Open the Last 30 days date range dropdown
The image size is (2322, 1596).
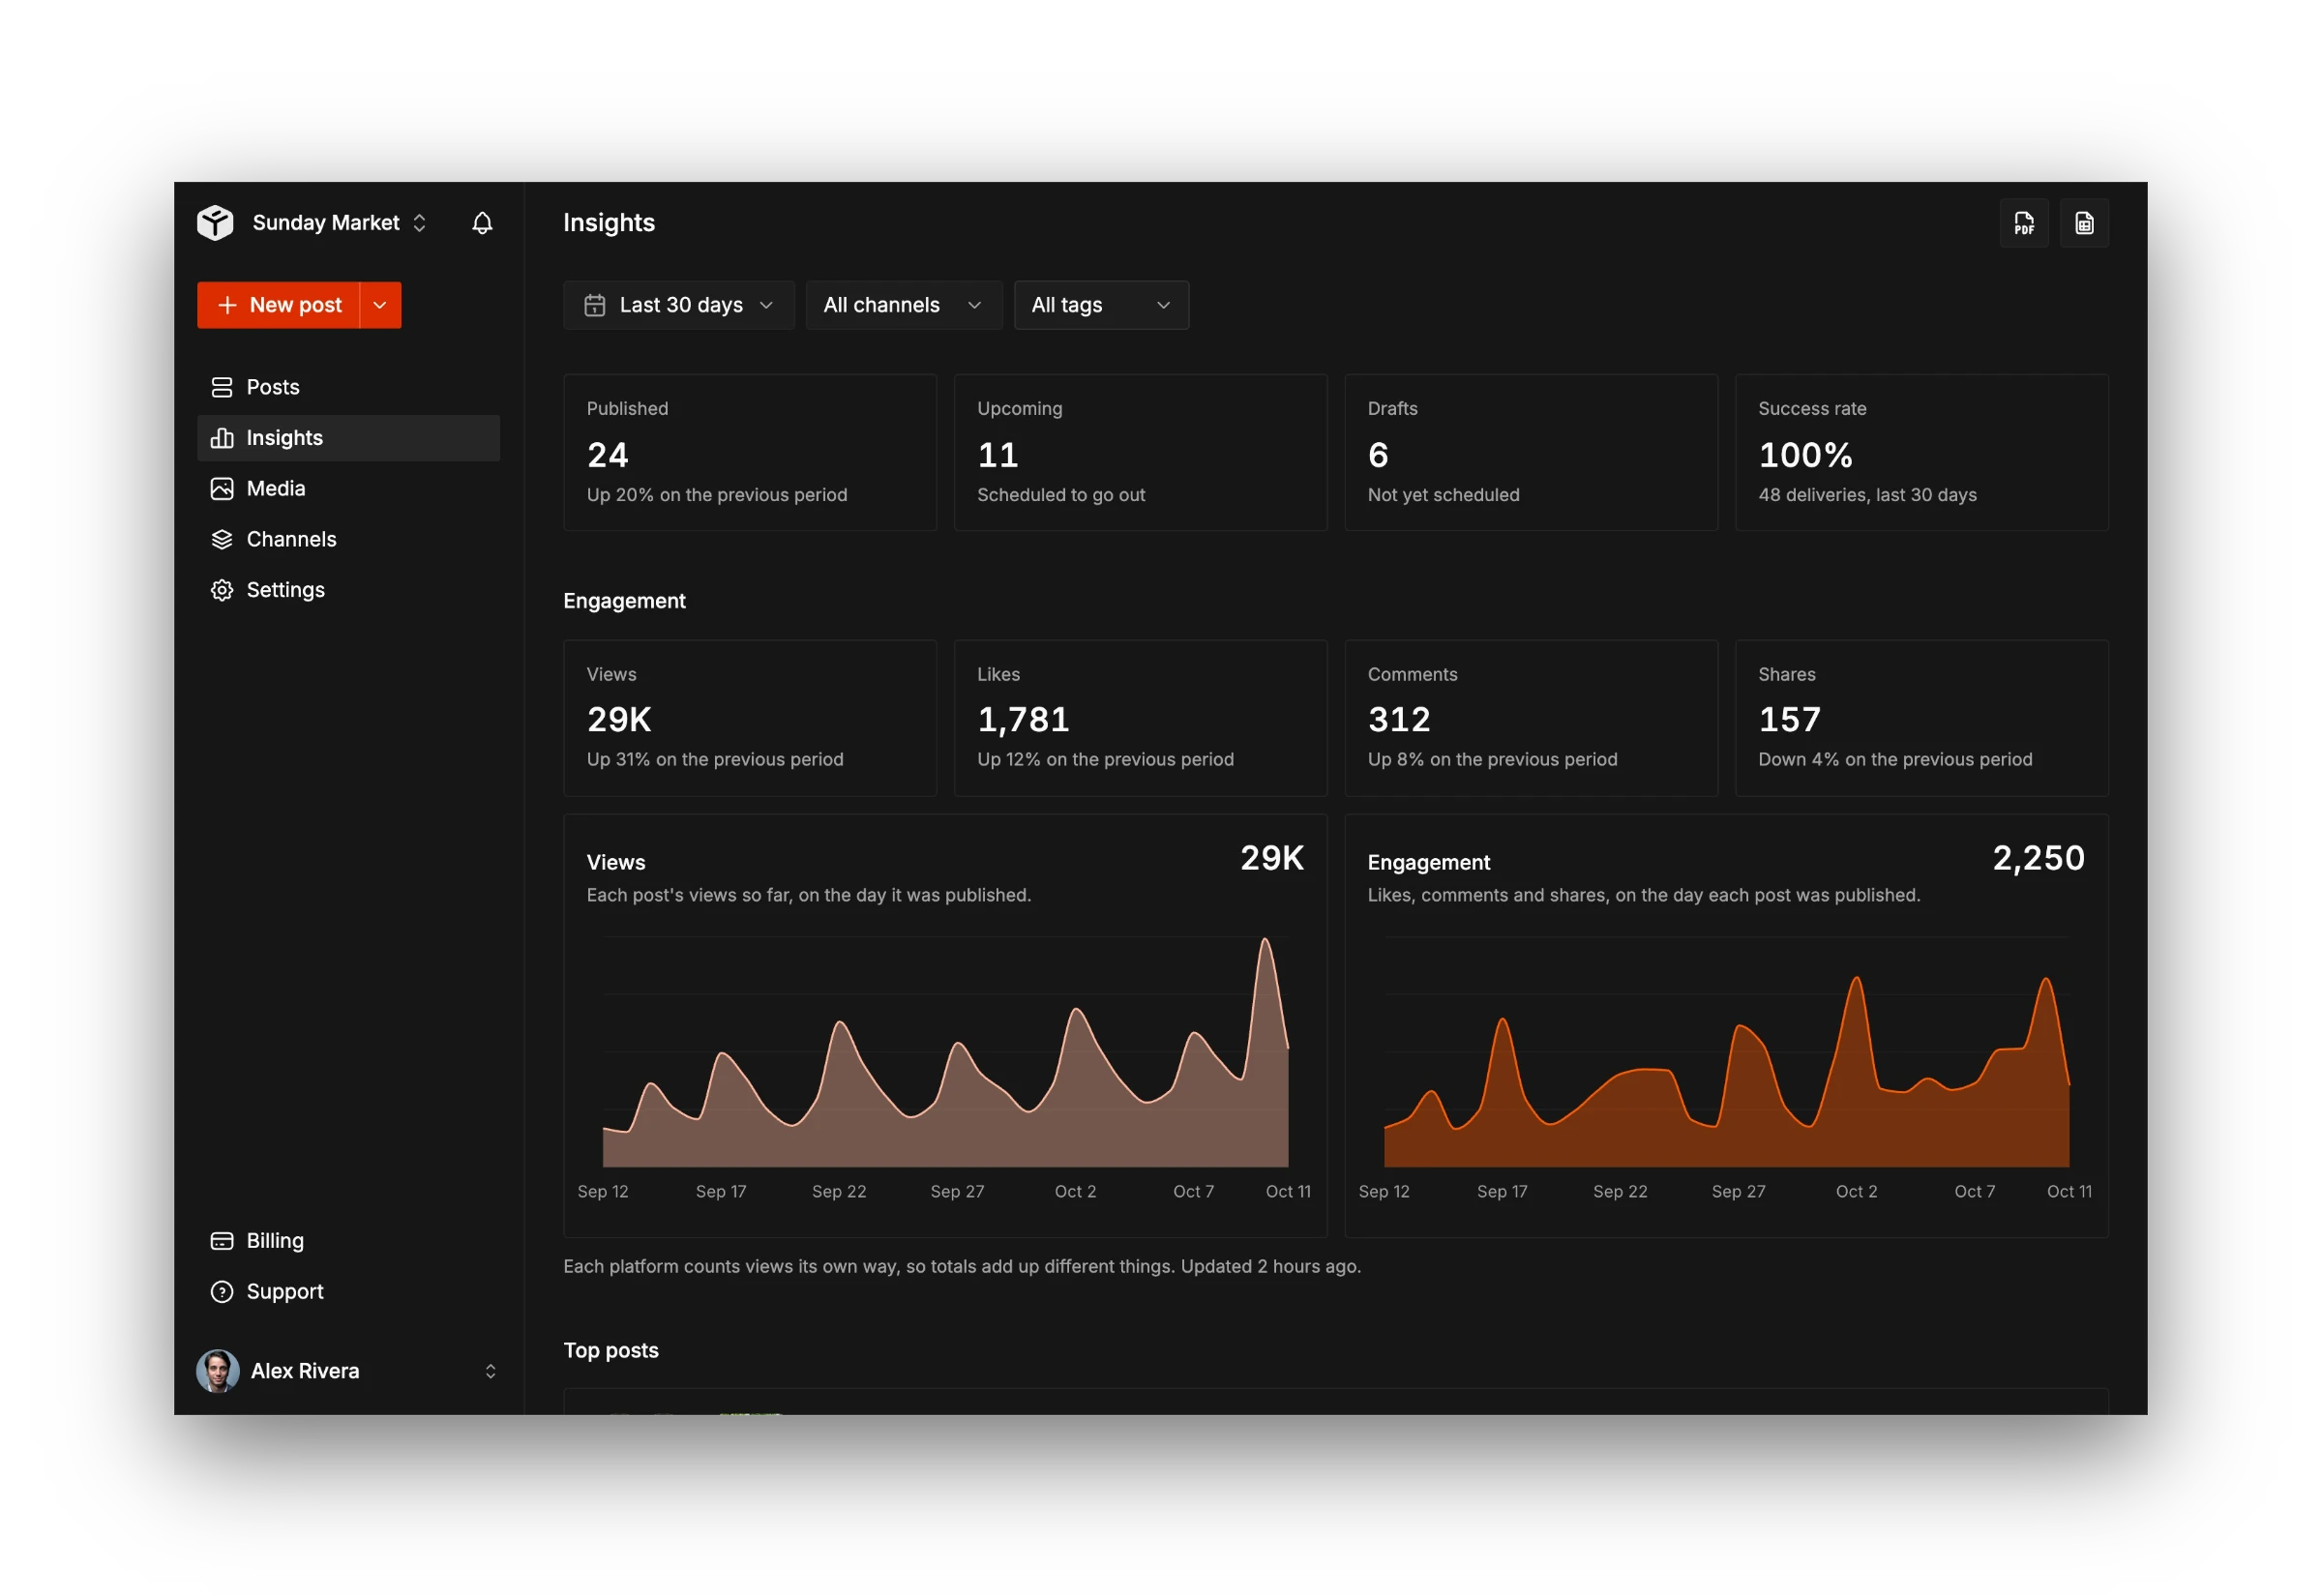pyautogui.click(x=678, y=305)
